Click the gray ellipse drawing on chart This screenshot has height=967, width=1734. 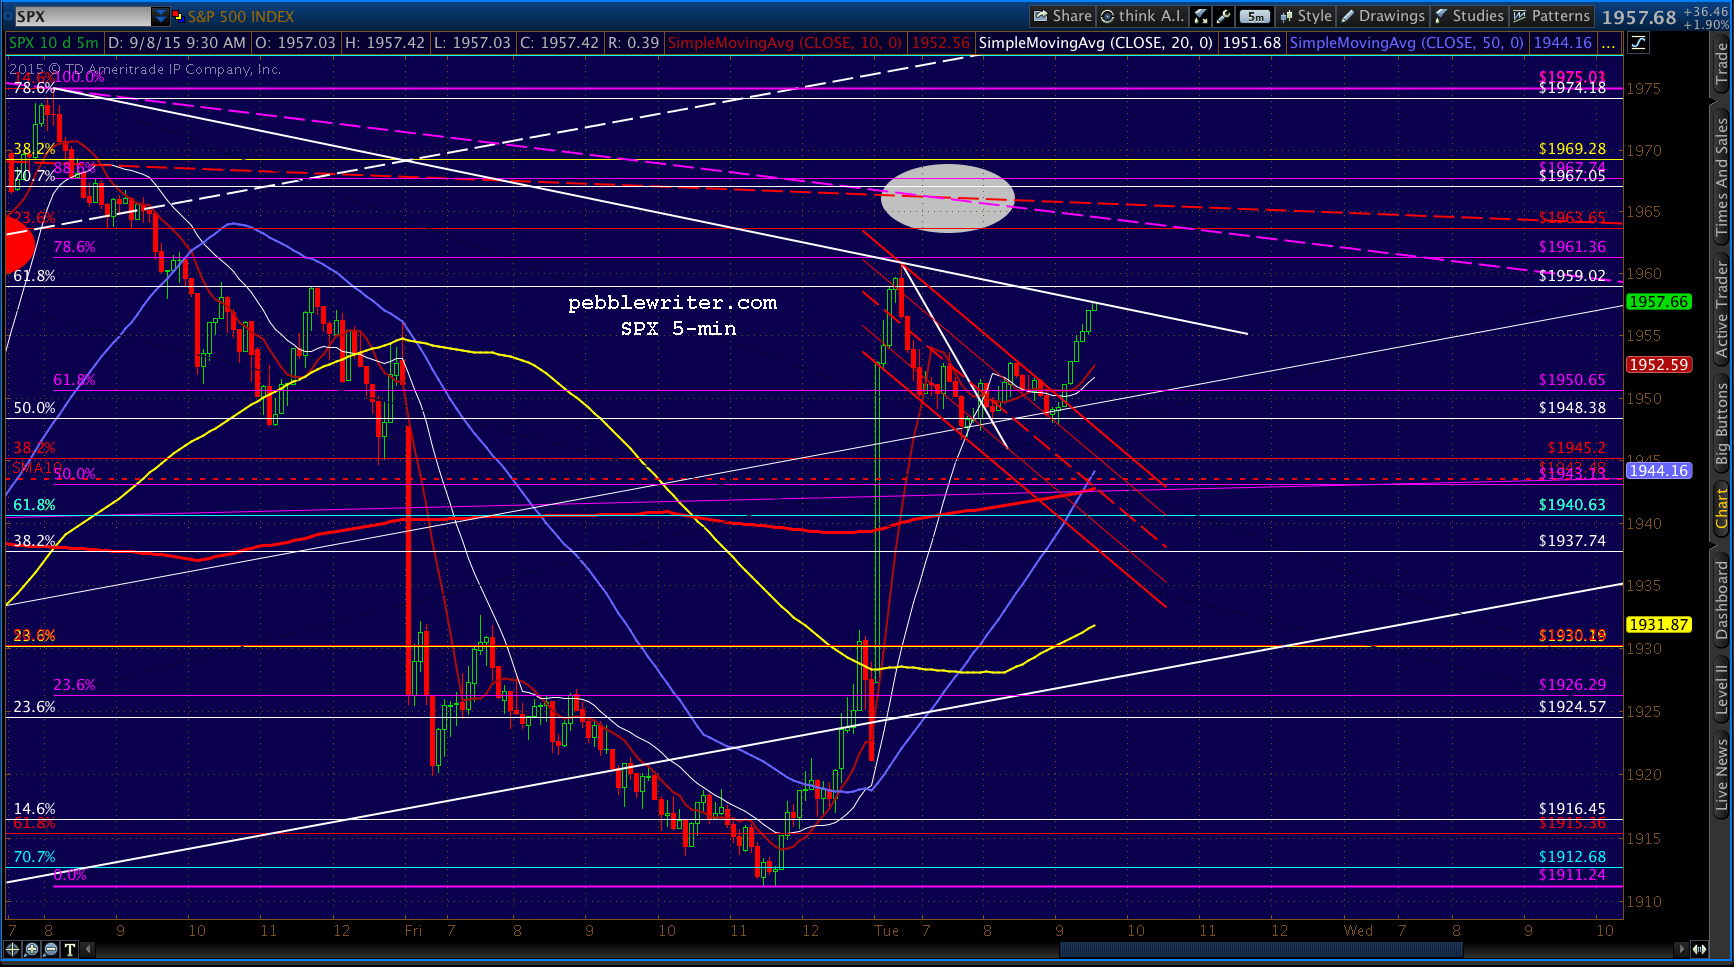pos(947,198)
